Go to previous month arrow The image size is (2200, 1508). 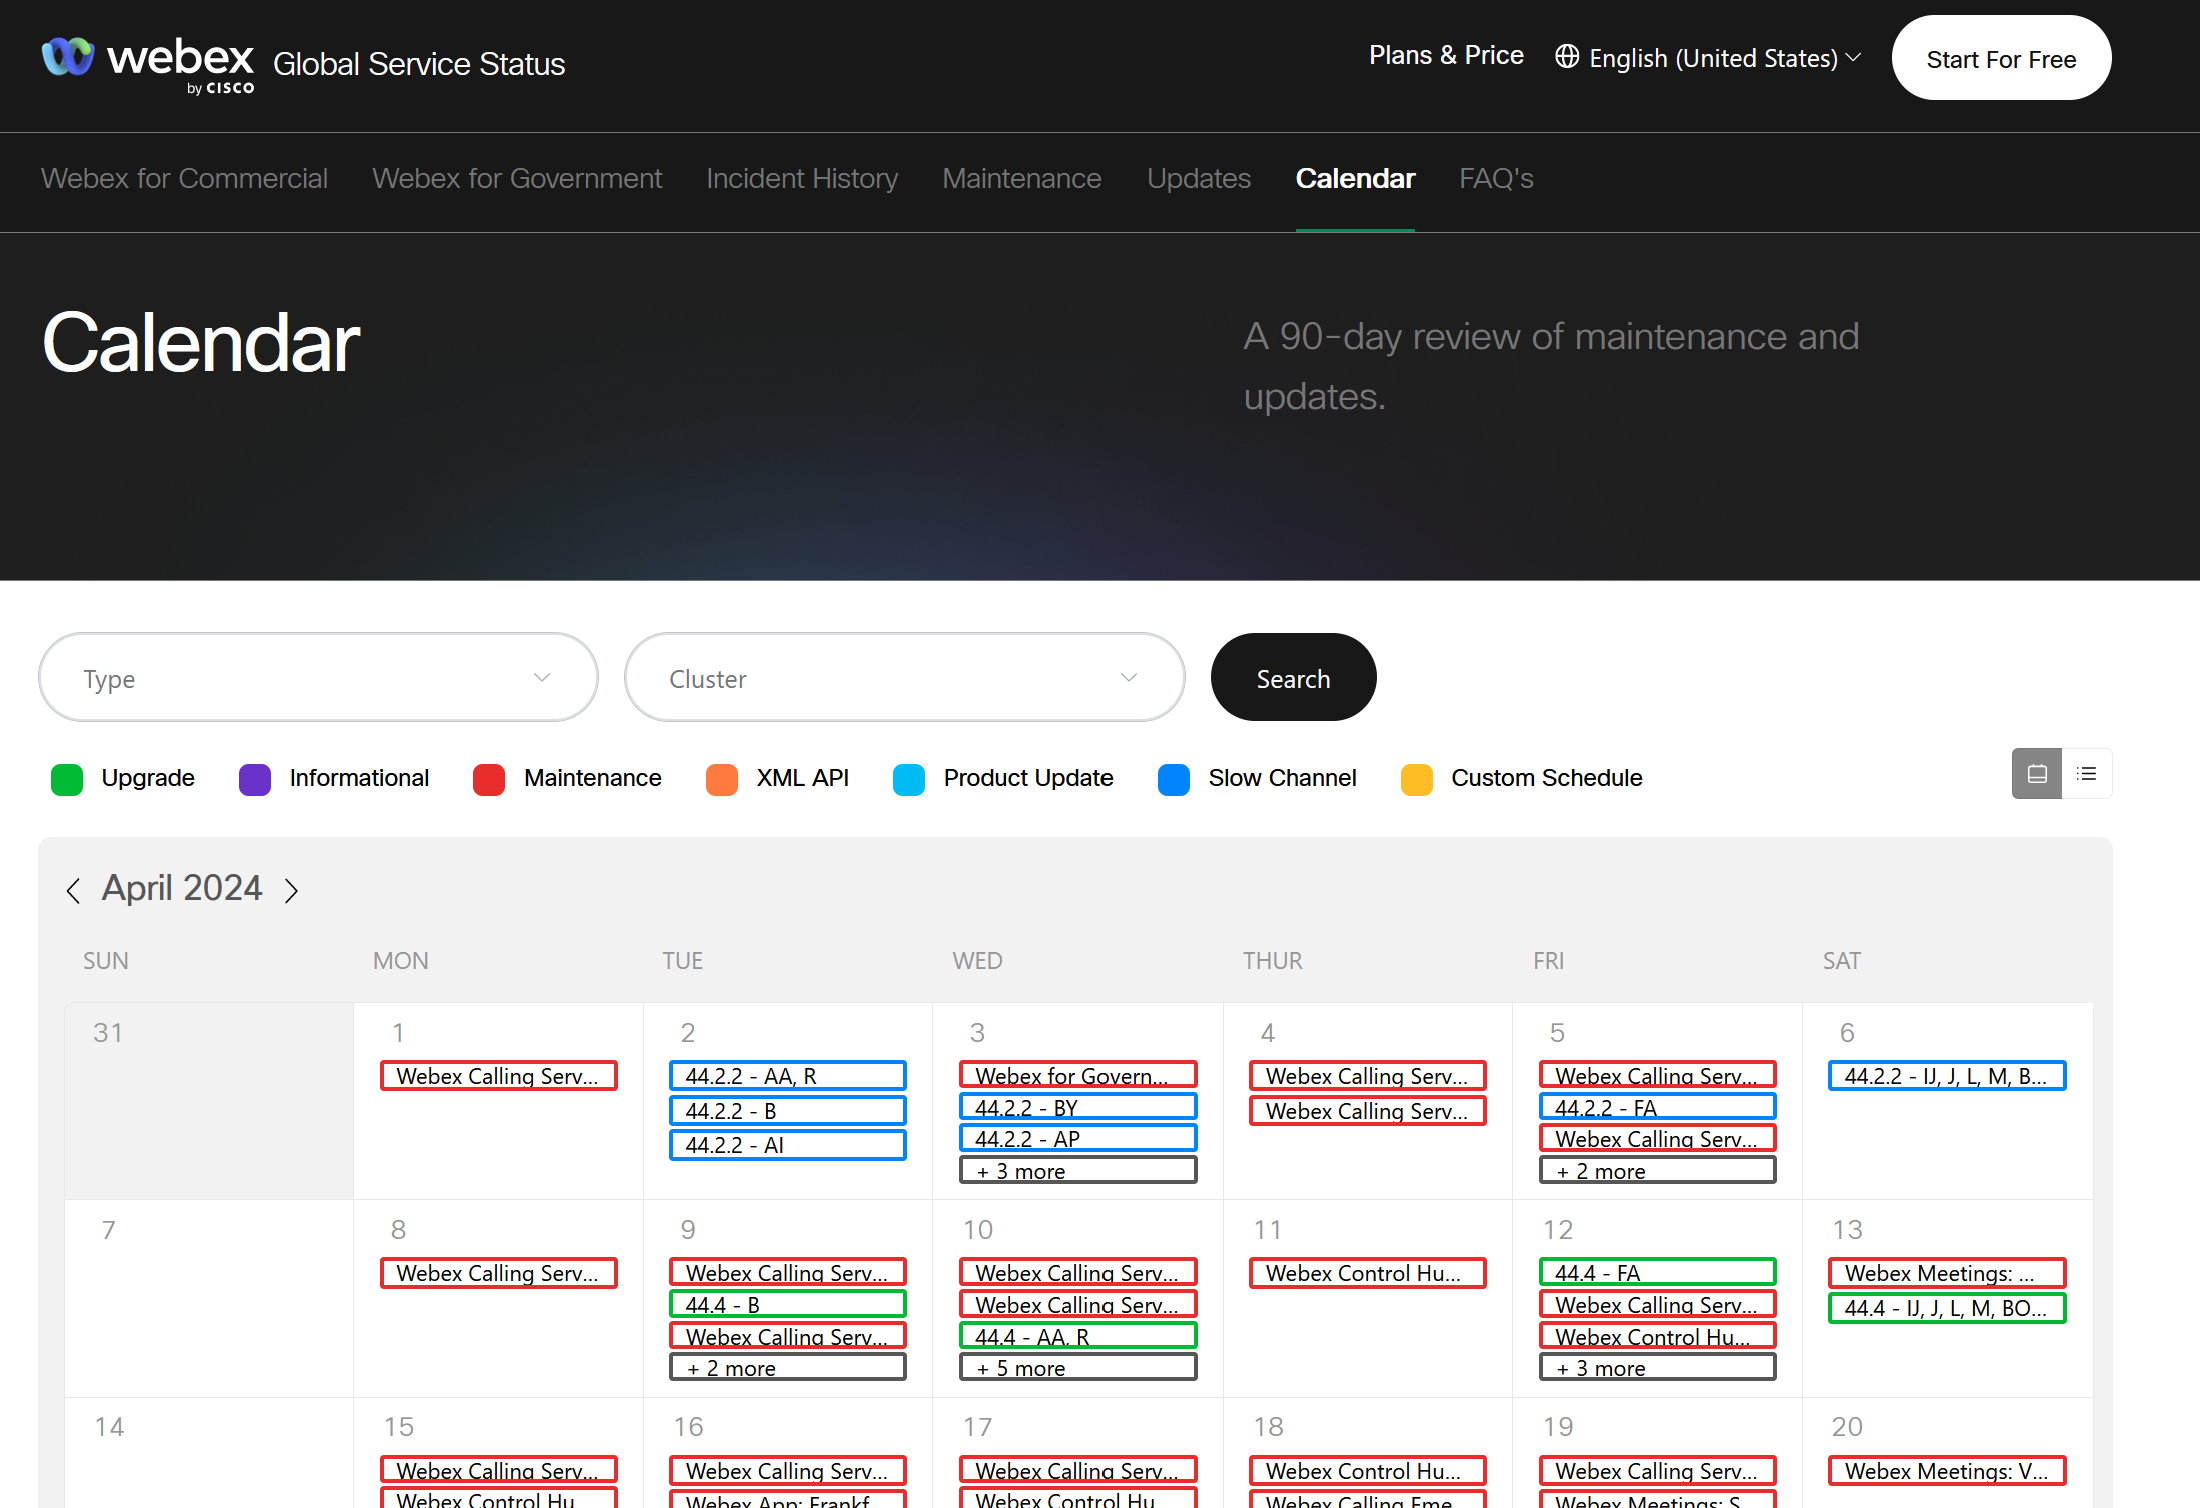73,890
